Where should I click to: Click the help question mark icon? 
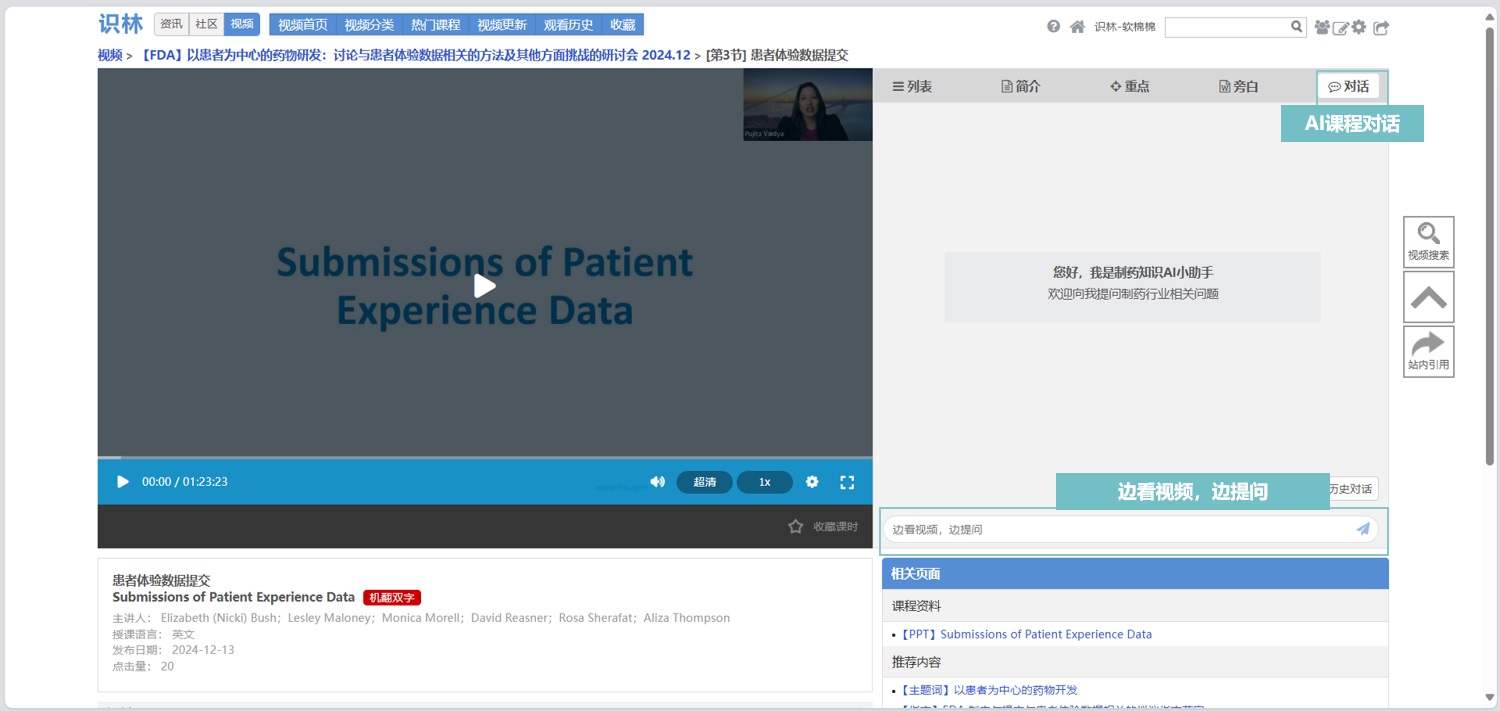(x=1053, y=27)
